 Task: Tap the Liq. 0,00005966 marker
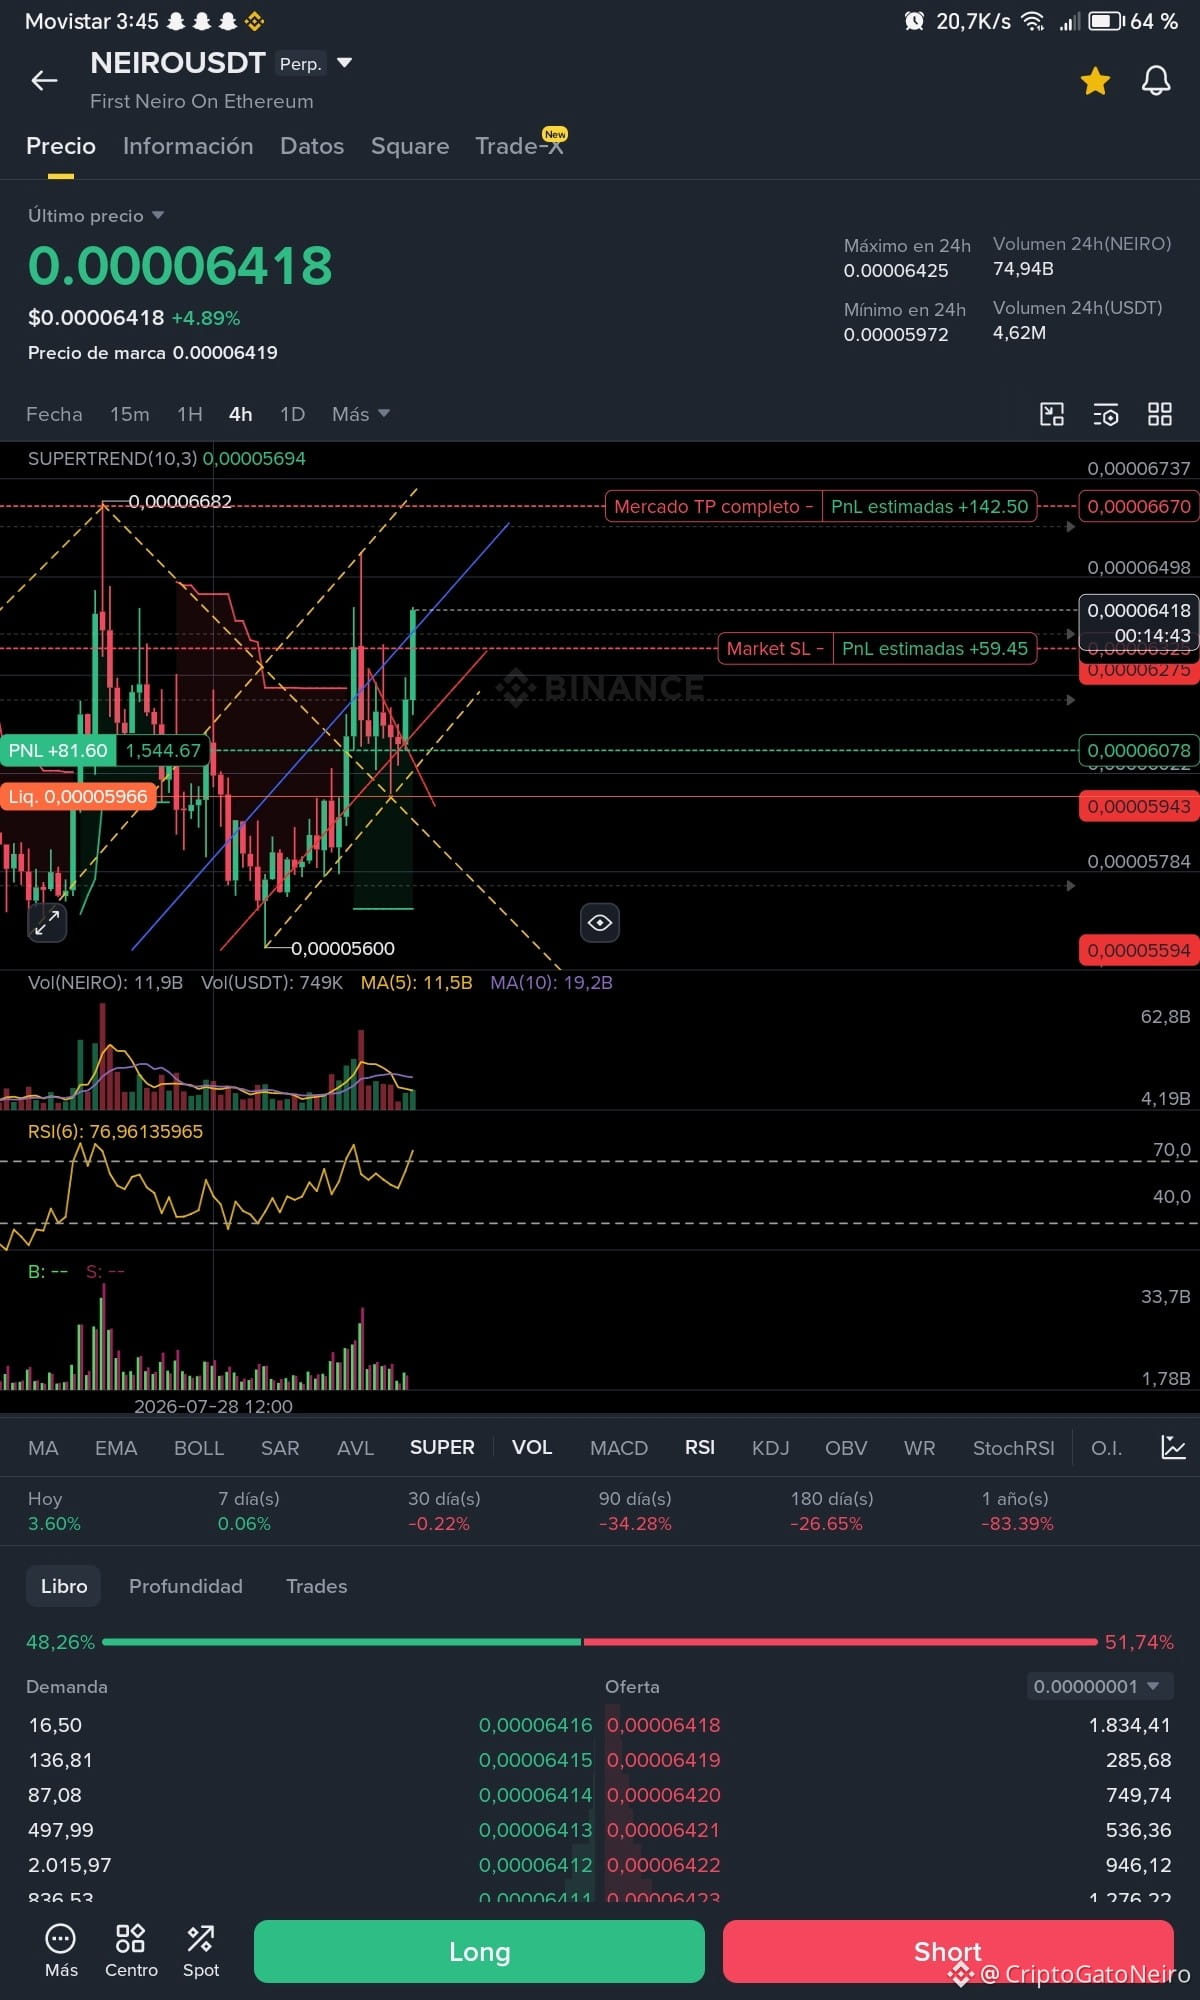tap(78, 796)
